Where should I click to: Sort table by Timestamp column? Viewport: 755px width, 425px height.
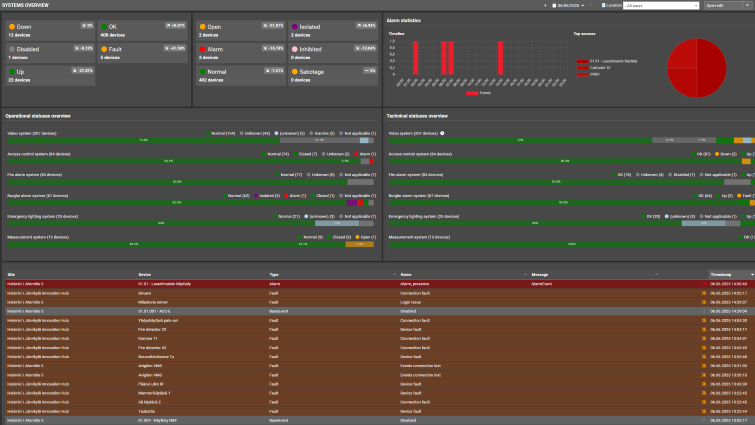(x=721, y=274)
